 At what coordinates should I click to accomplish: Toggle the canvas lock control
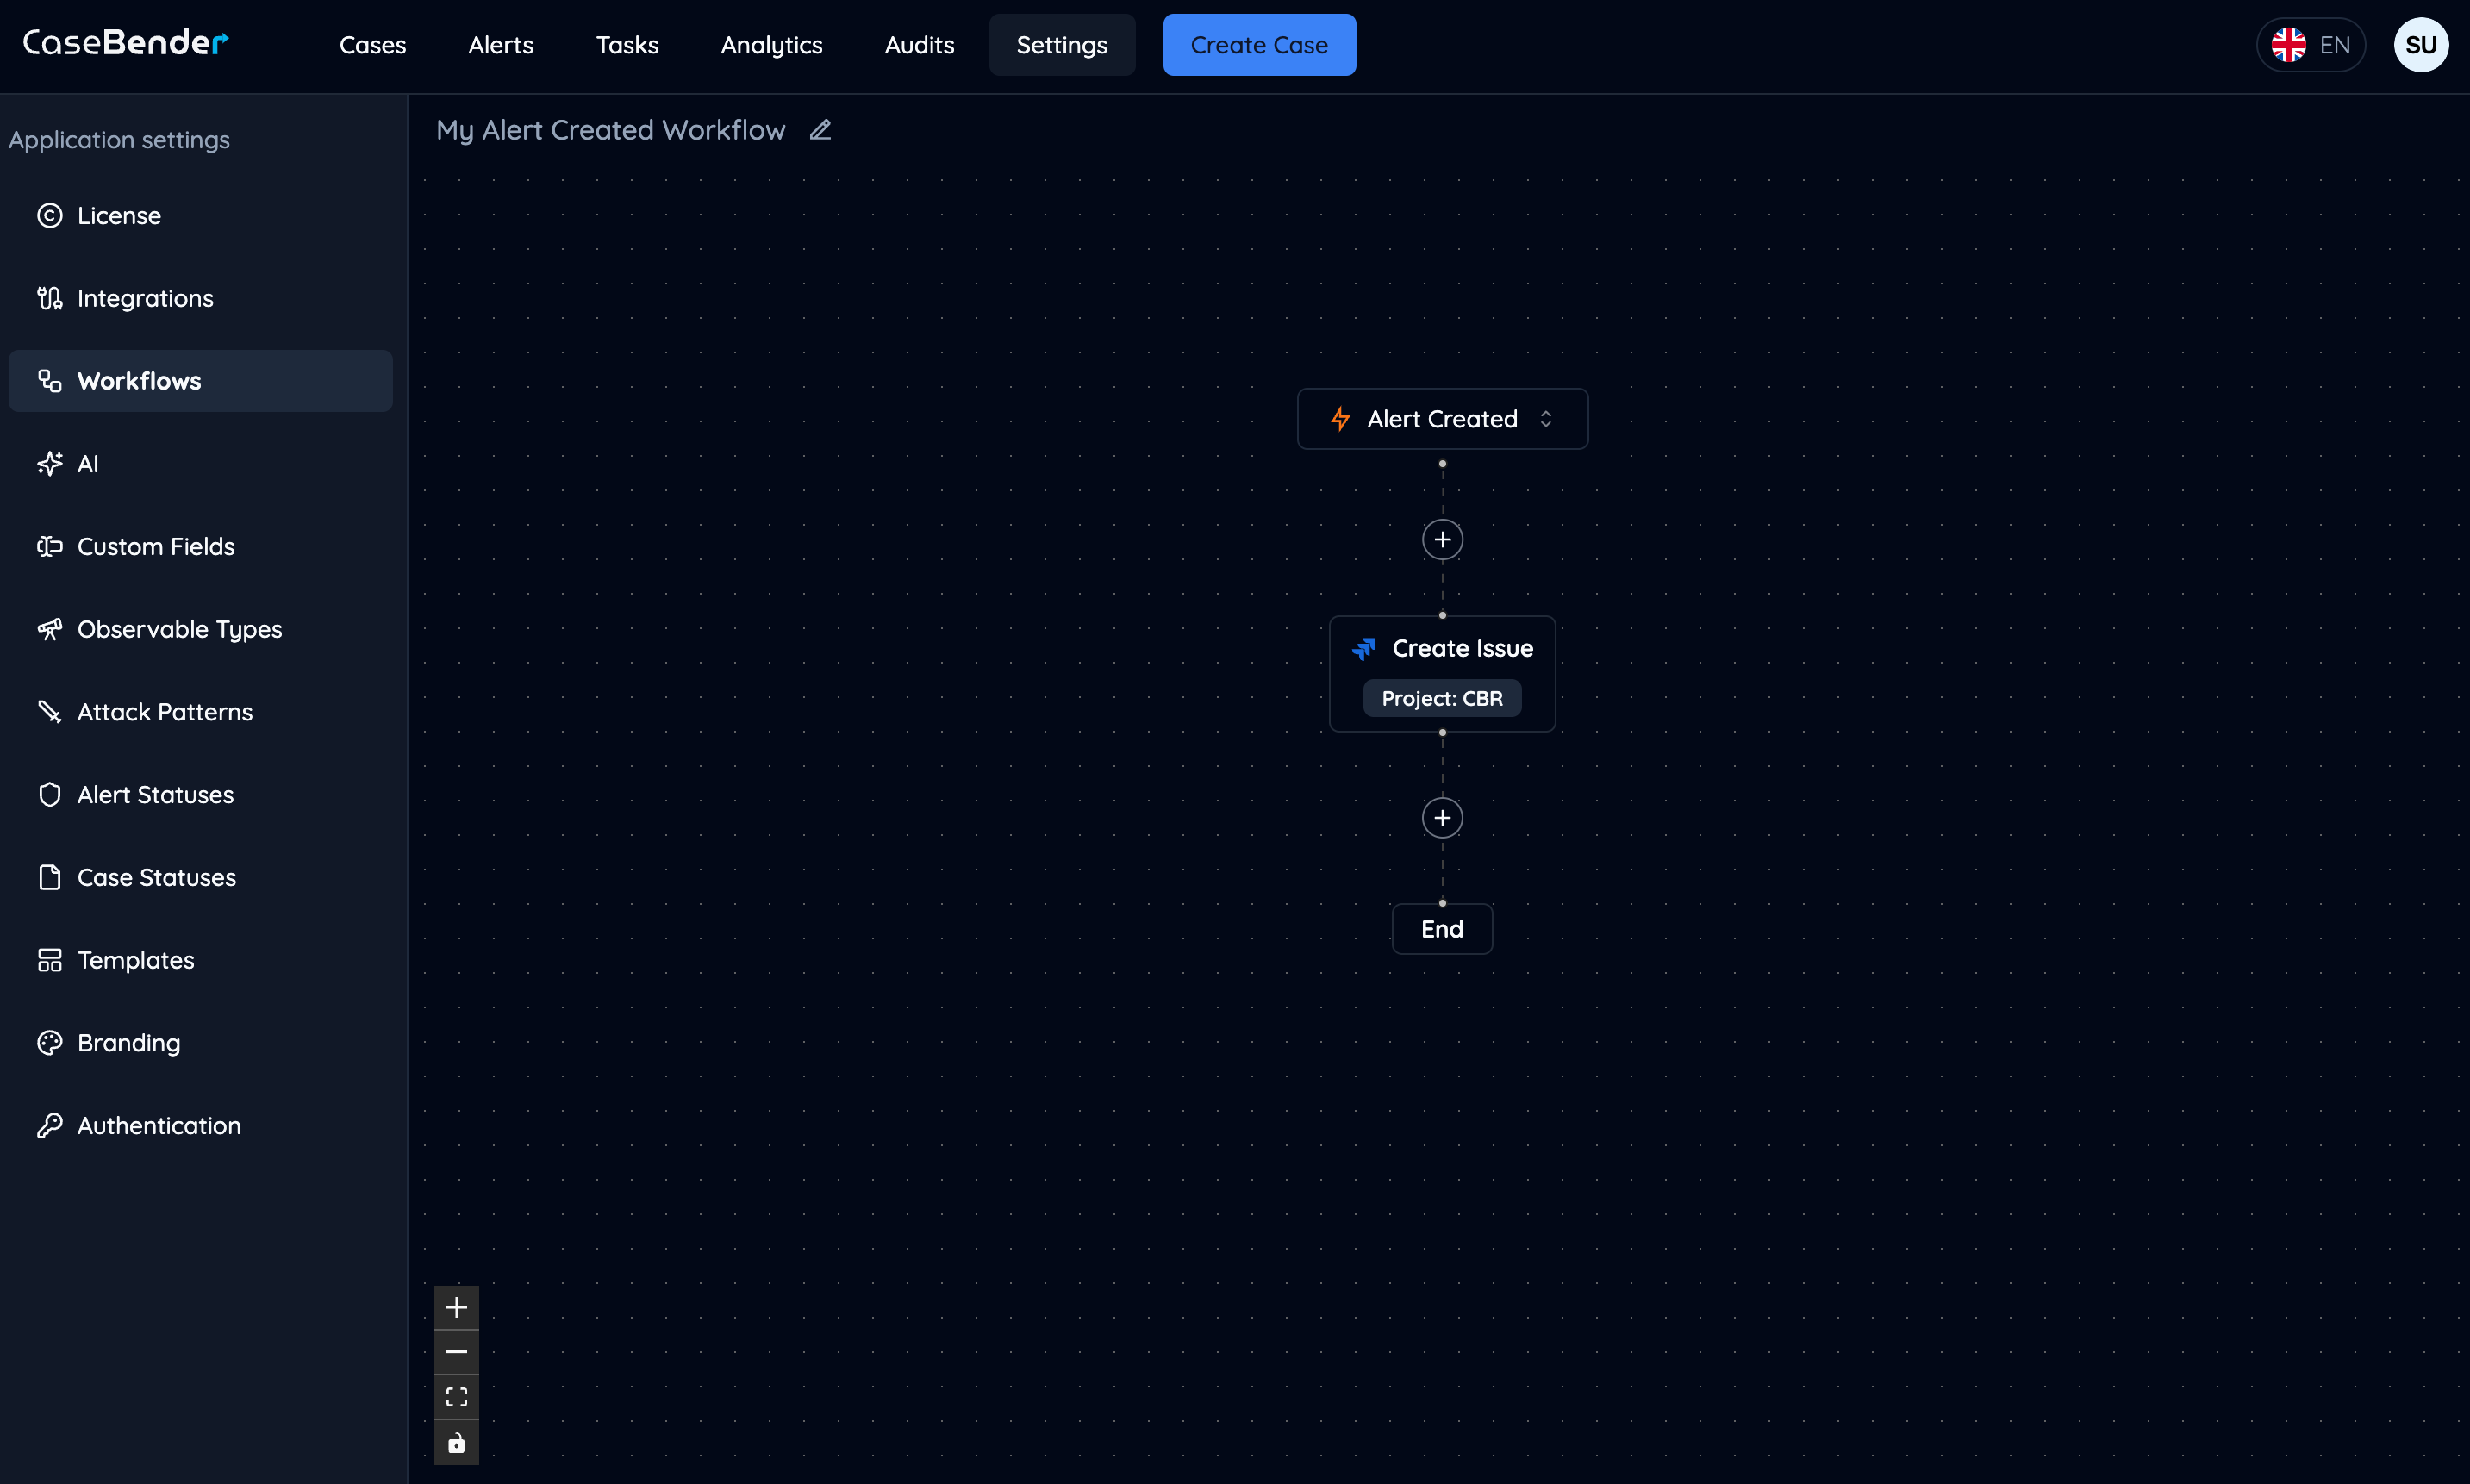(x=457, y=1443)
